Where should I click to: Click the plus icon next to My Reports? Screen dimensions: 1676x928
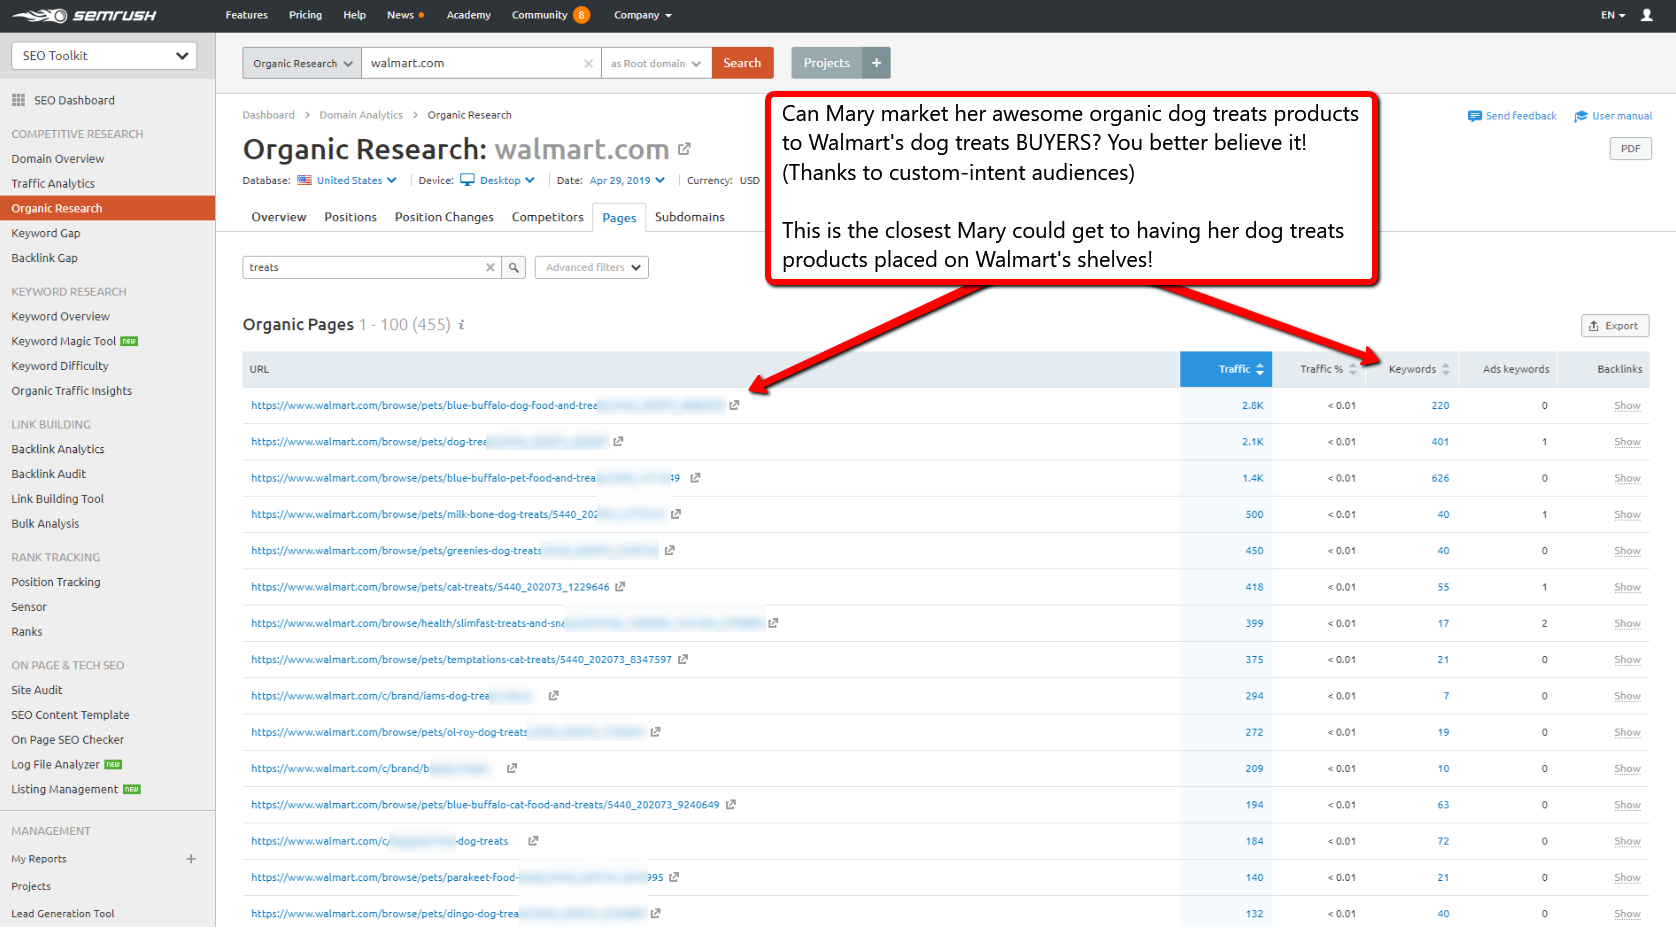pyautogui.click(x=191, y=859)
